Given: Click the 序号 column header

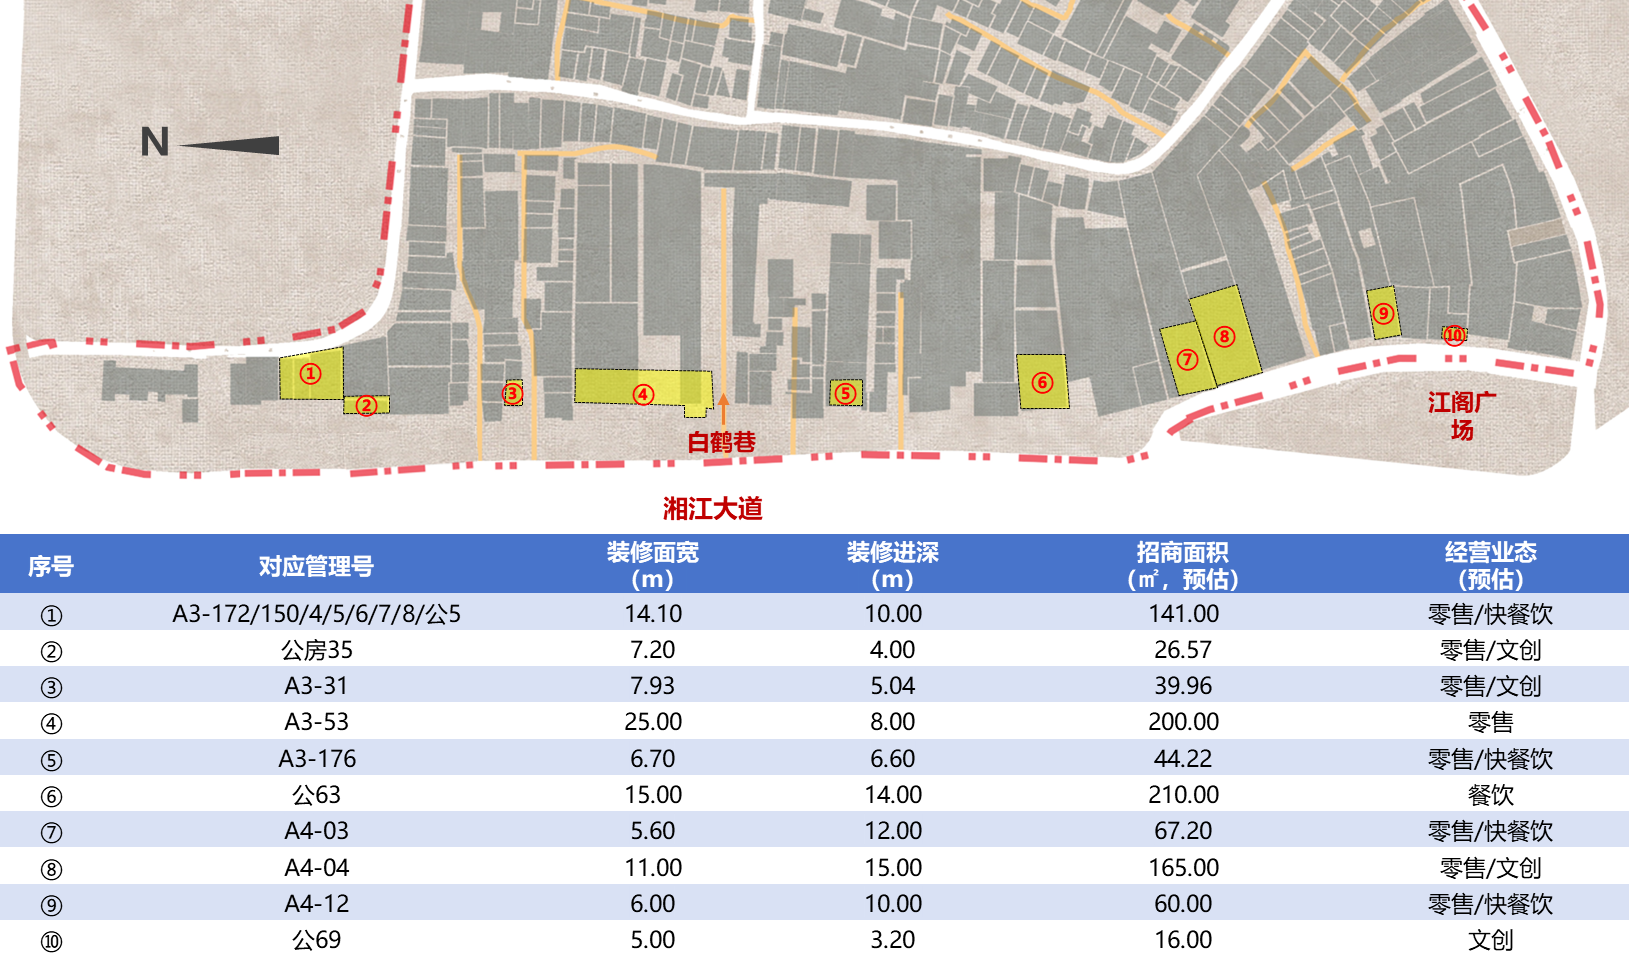Looking at the screenshot, I should click(51, 566).
